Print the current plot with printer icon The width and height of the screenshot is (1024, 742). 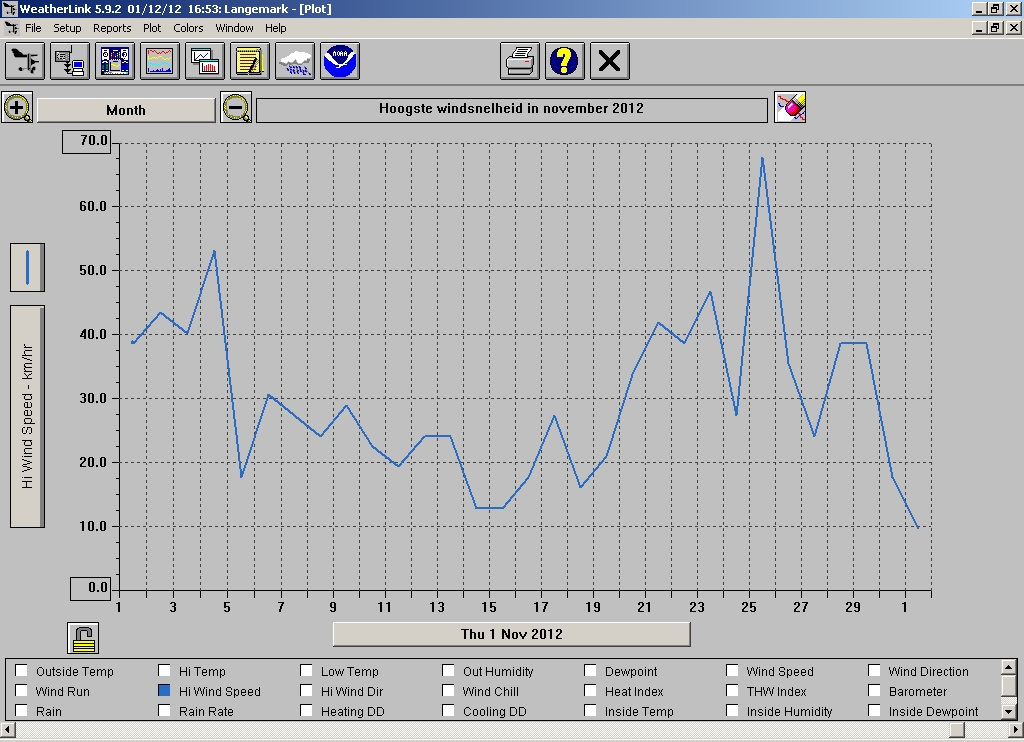[x=520, y=61]
